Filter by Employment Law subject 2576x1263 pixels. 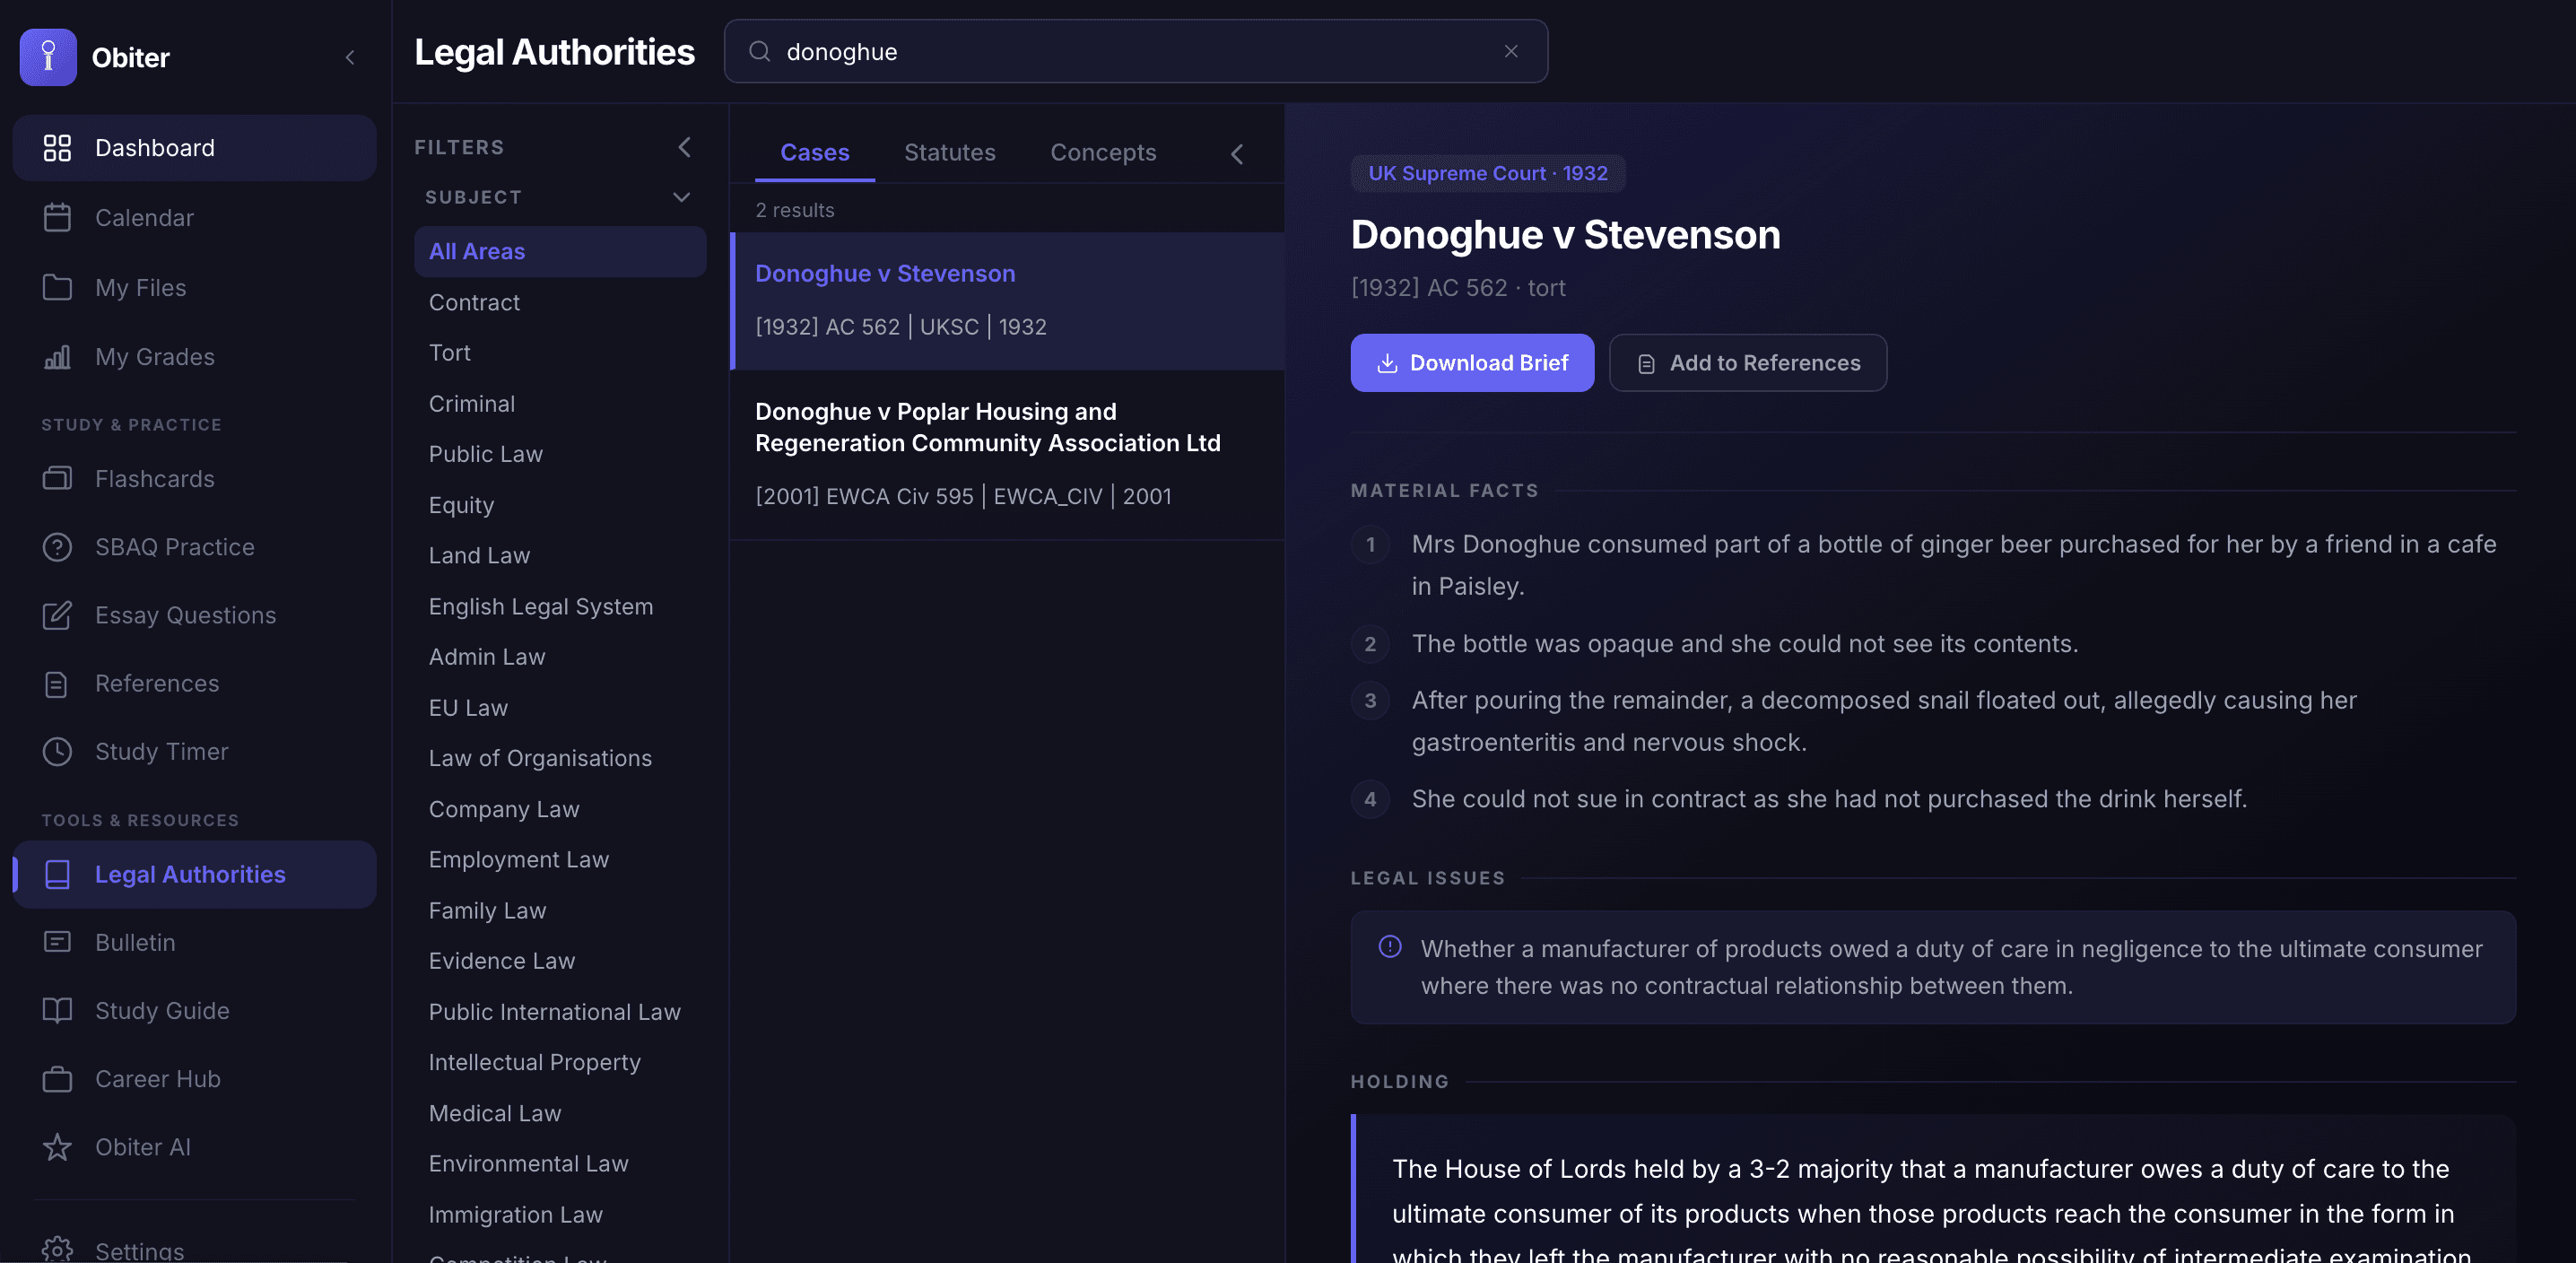(560, 860)
